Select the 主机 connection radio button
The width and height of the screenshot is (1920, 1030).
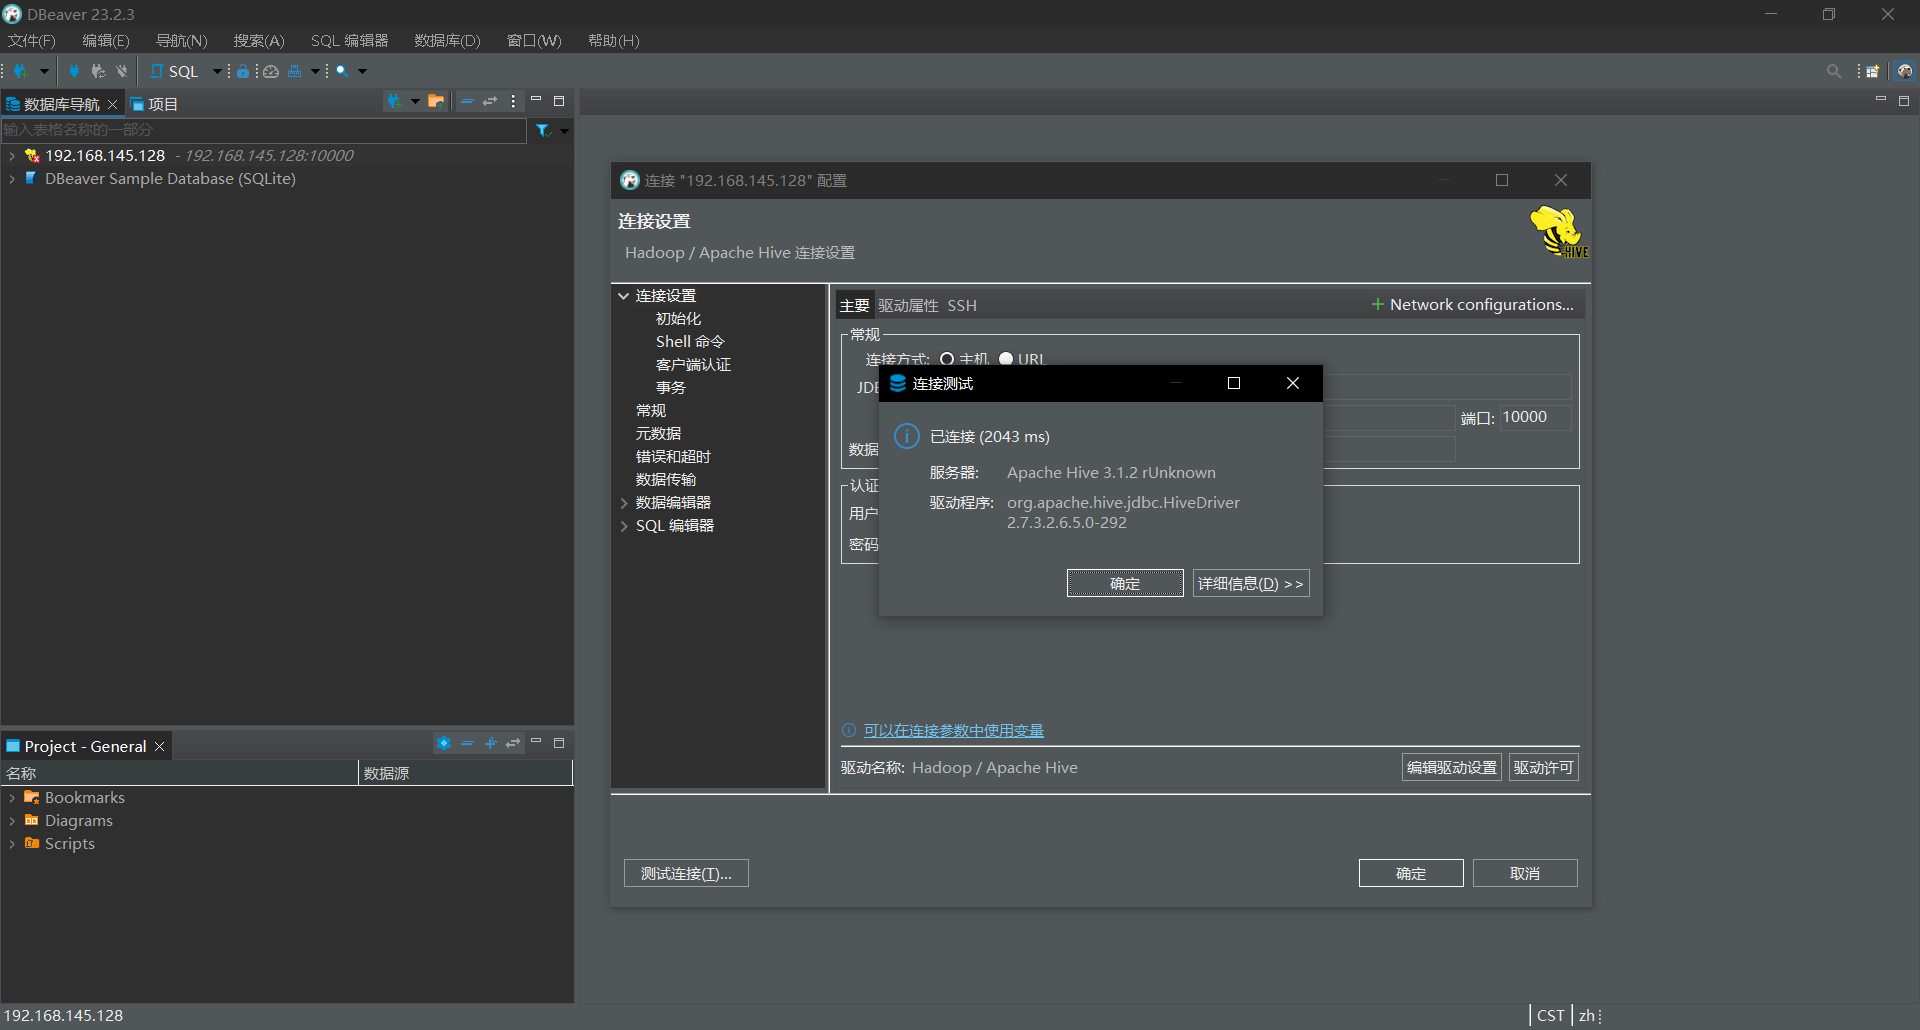[947, 359]
